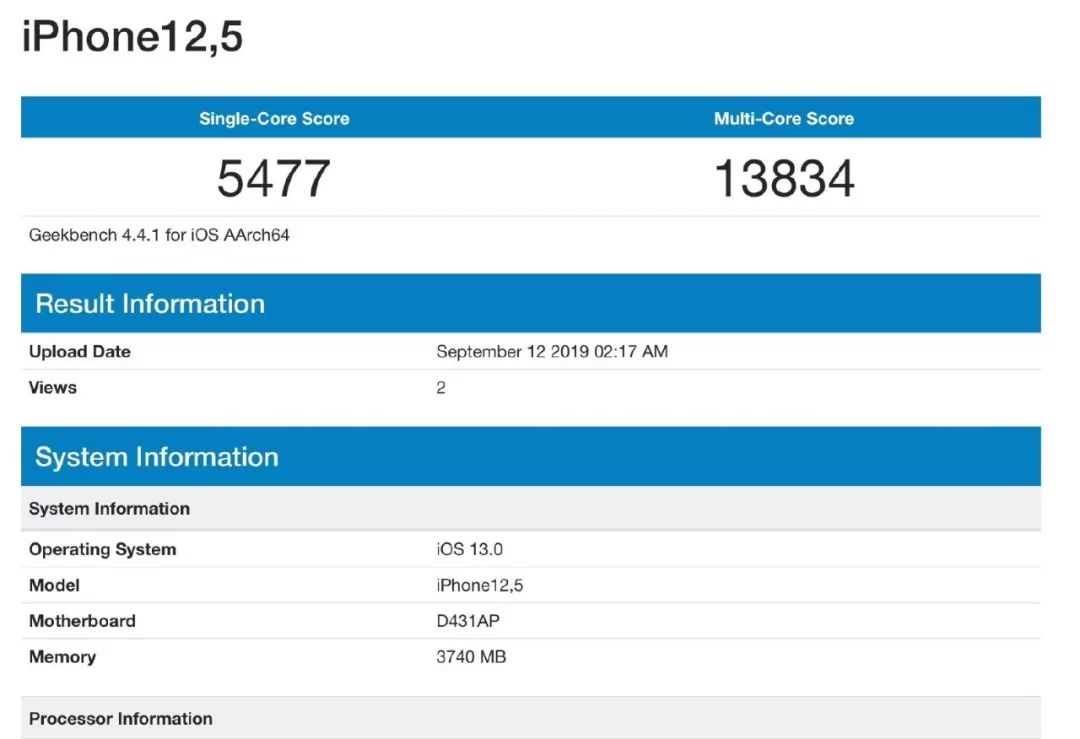The height and width of the screenshot is (739, 1080).
Task: Click the System Information subsection row
Action: point(109,509)
